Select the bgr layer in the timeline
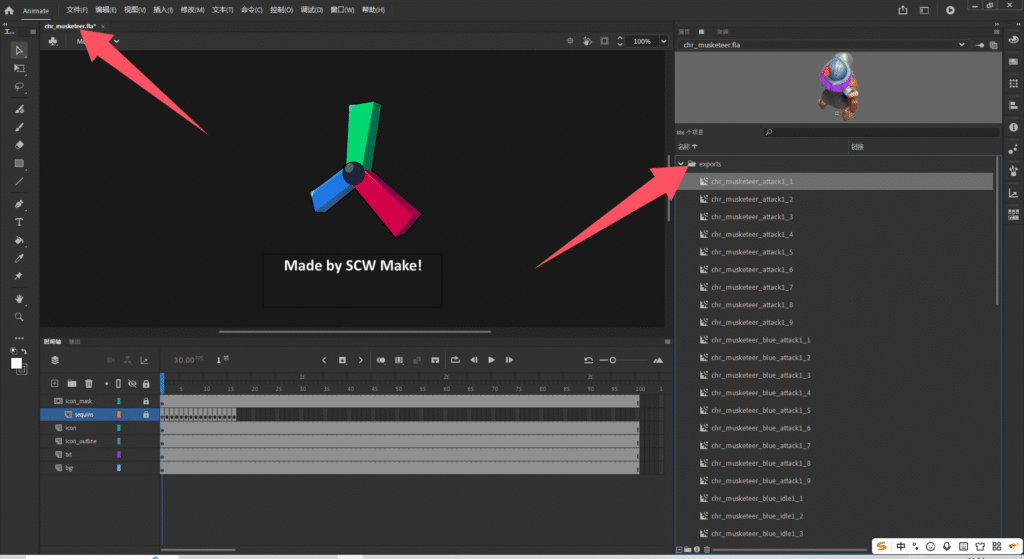 [x=99, y=468]
